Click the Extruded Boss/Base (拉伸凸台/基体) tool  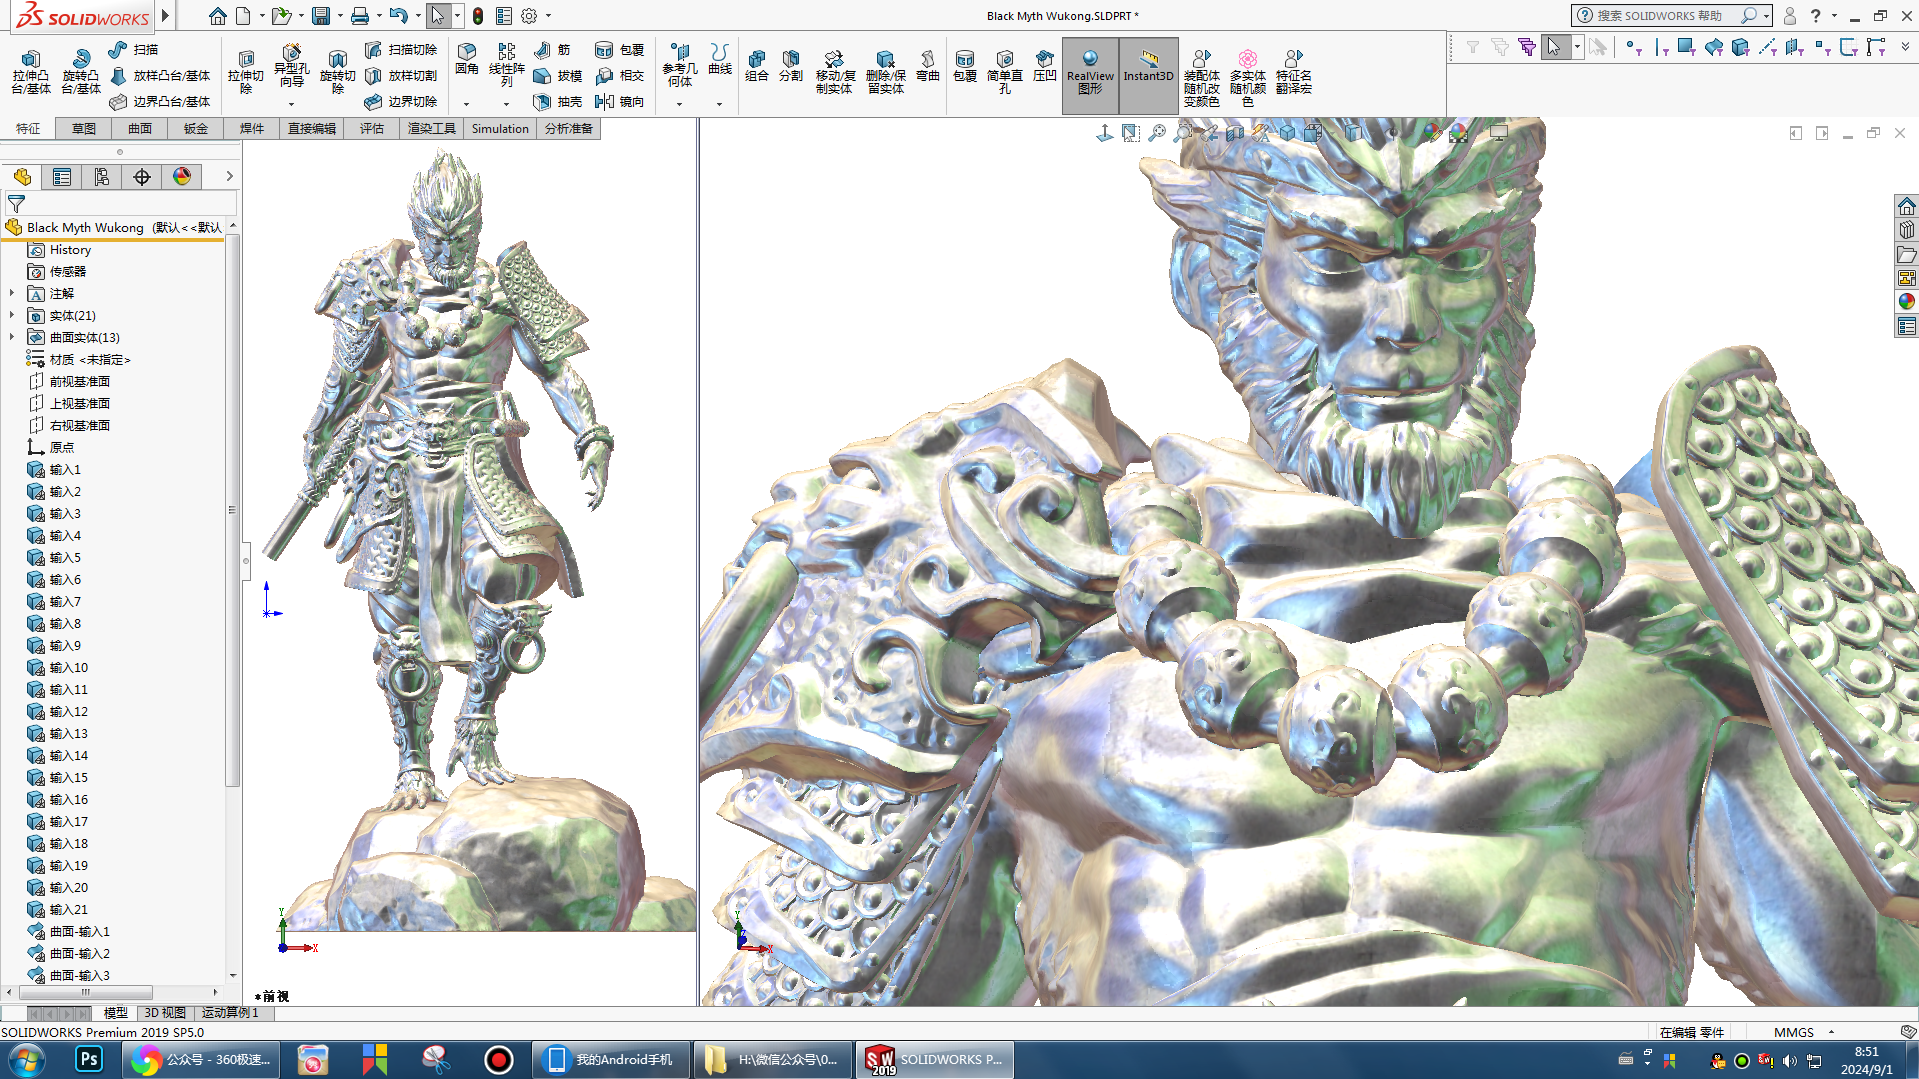click(x=31, y=72)
